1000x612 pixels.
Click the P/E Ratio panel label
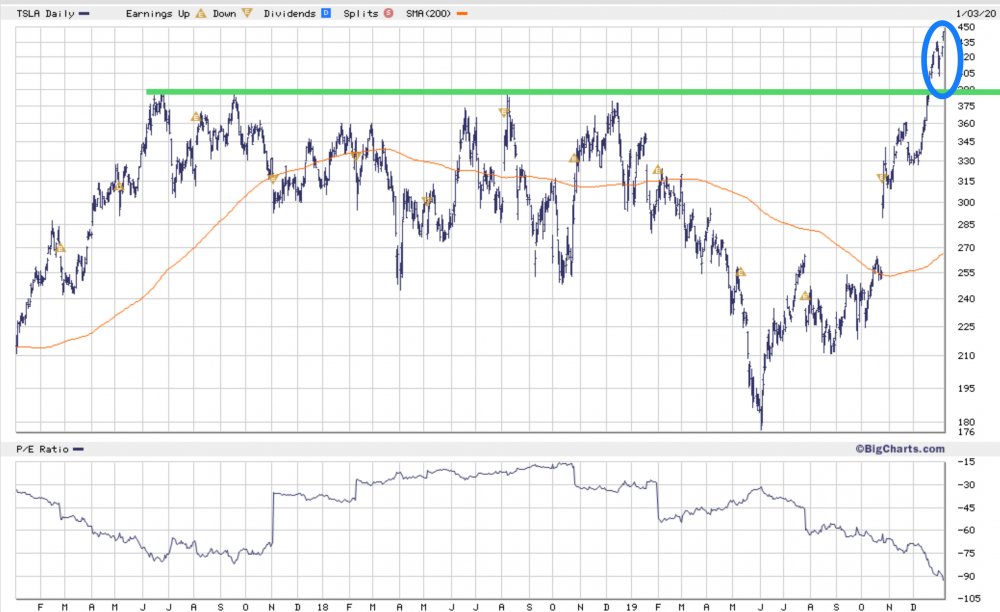tap(42, 449)
